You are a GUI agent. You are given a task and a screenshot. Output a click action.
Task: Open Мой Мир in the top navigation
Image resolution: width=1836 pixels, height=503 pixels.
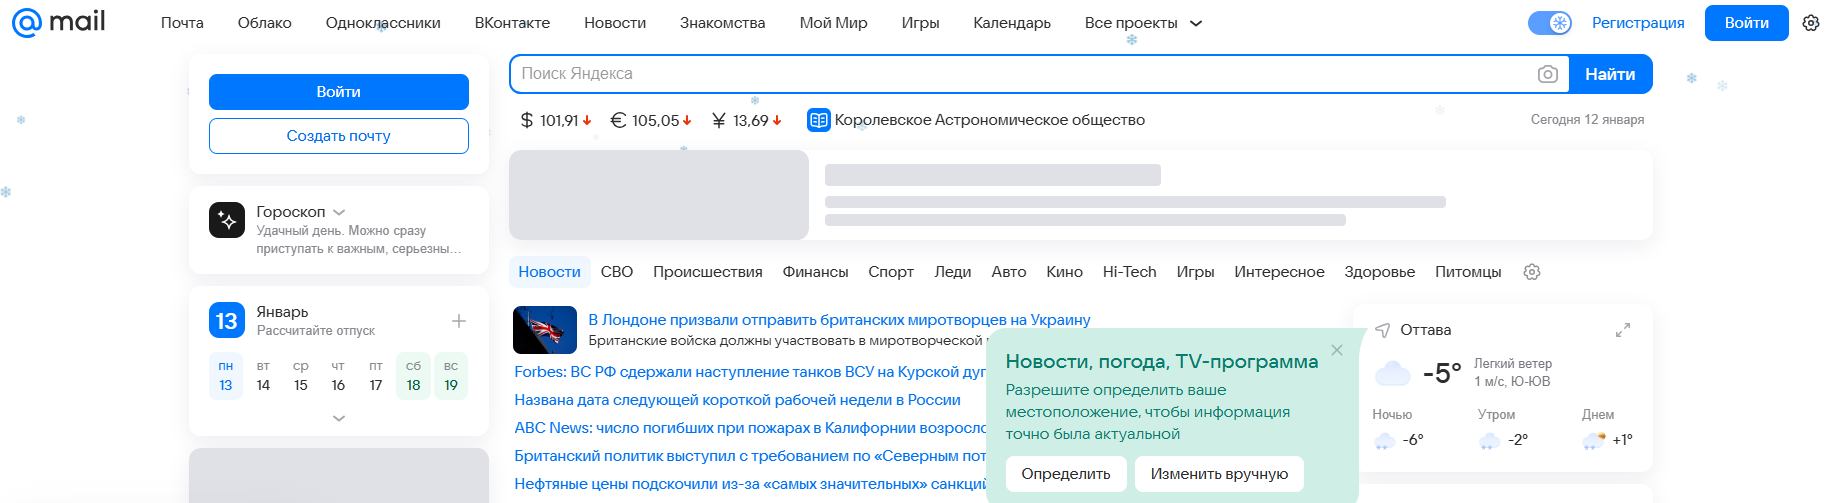(833, 23)
